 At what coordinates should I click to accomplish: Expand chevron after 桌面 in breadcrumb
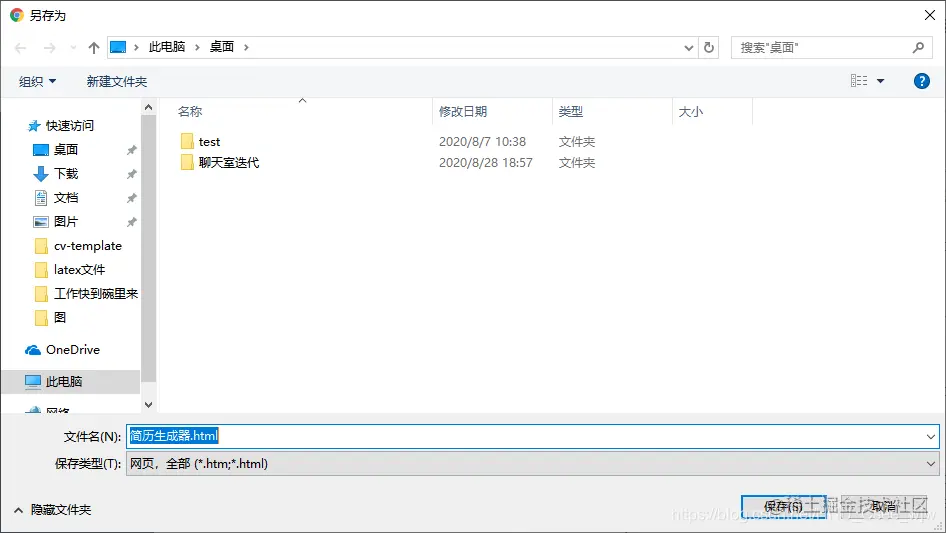click(246, 47)
